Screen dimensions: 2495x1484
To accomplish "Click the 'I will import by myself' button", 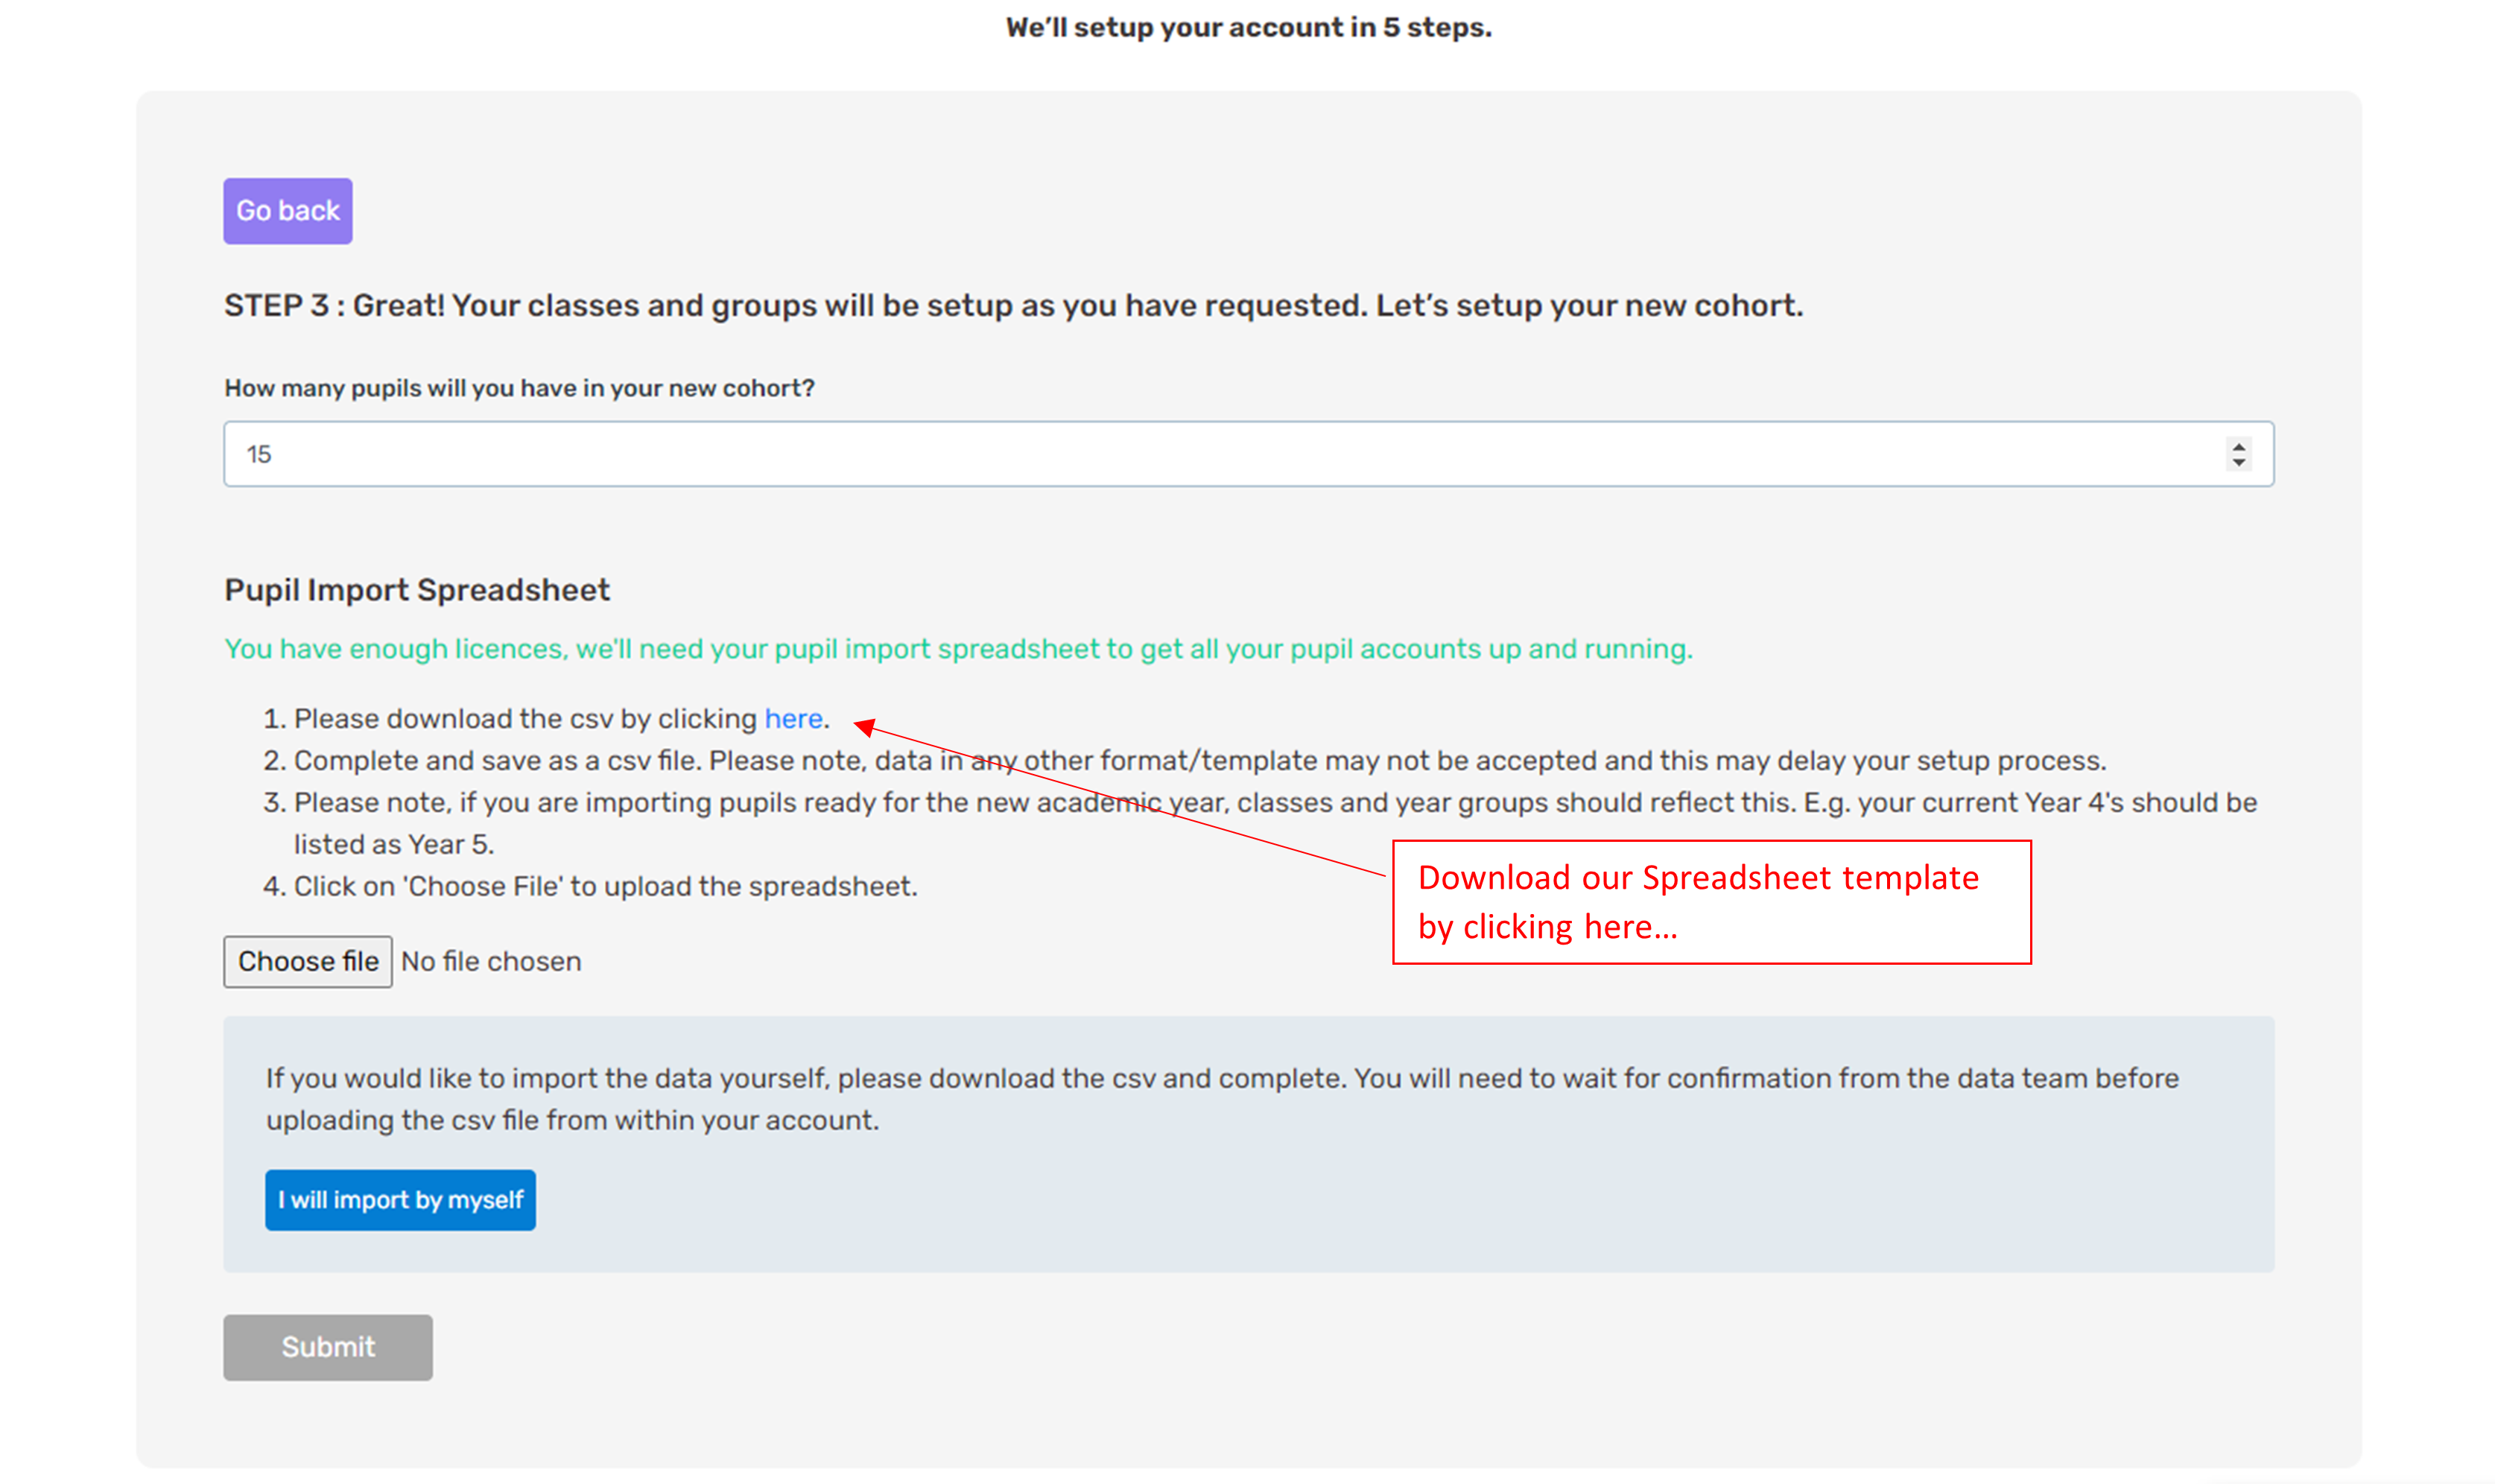I will [x=399, y=1199].
